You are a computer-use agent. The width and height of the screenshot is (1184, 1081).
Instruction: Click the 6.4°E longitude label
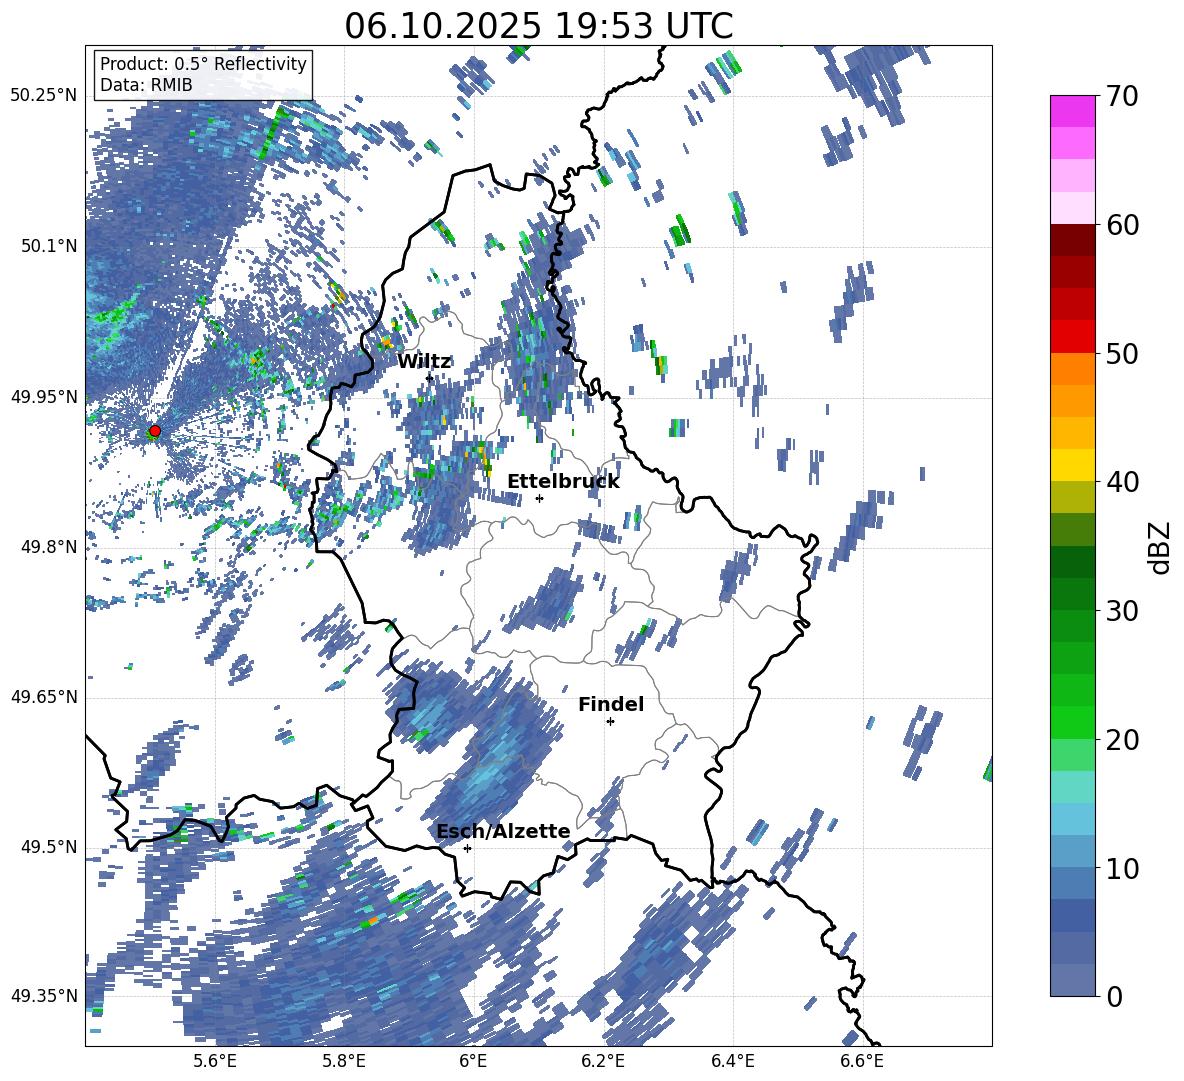(732, 1061)
